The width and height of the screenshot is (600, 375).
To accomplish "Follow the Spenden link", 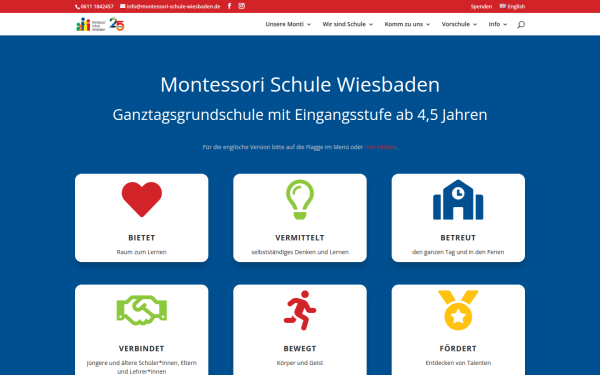I will 481,7.
